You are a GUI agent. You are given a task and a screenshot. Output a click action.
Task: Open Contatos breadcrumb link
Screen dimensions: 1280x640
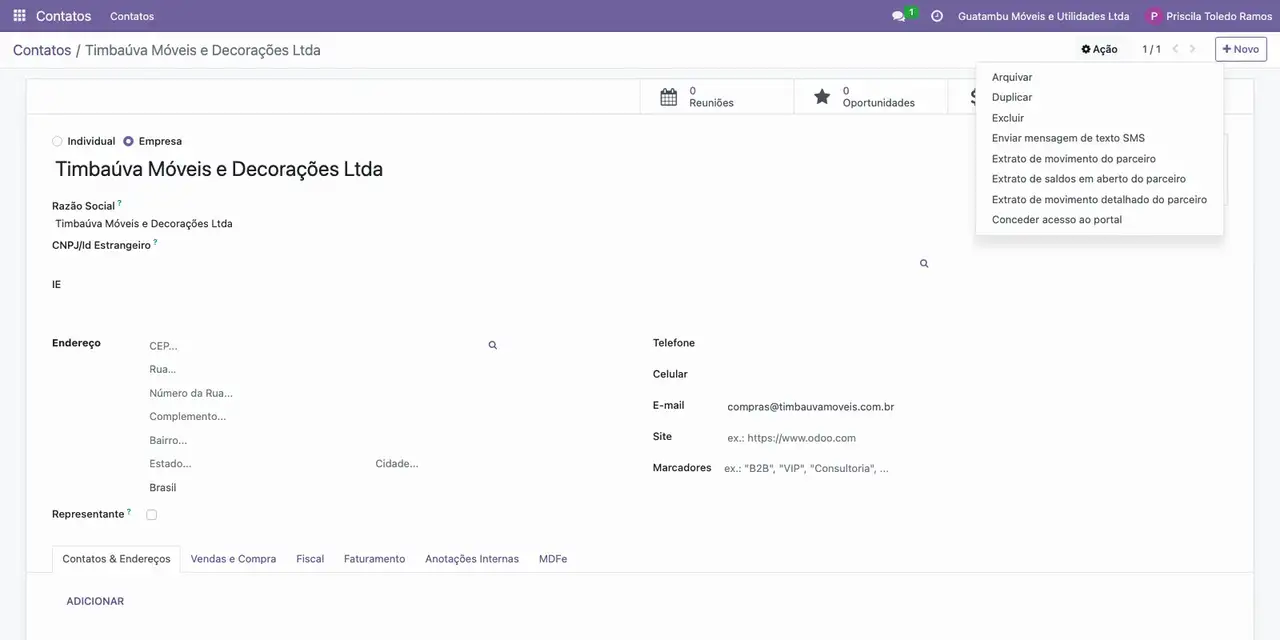[42, 50]
